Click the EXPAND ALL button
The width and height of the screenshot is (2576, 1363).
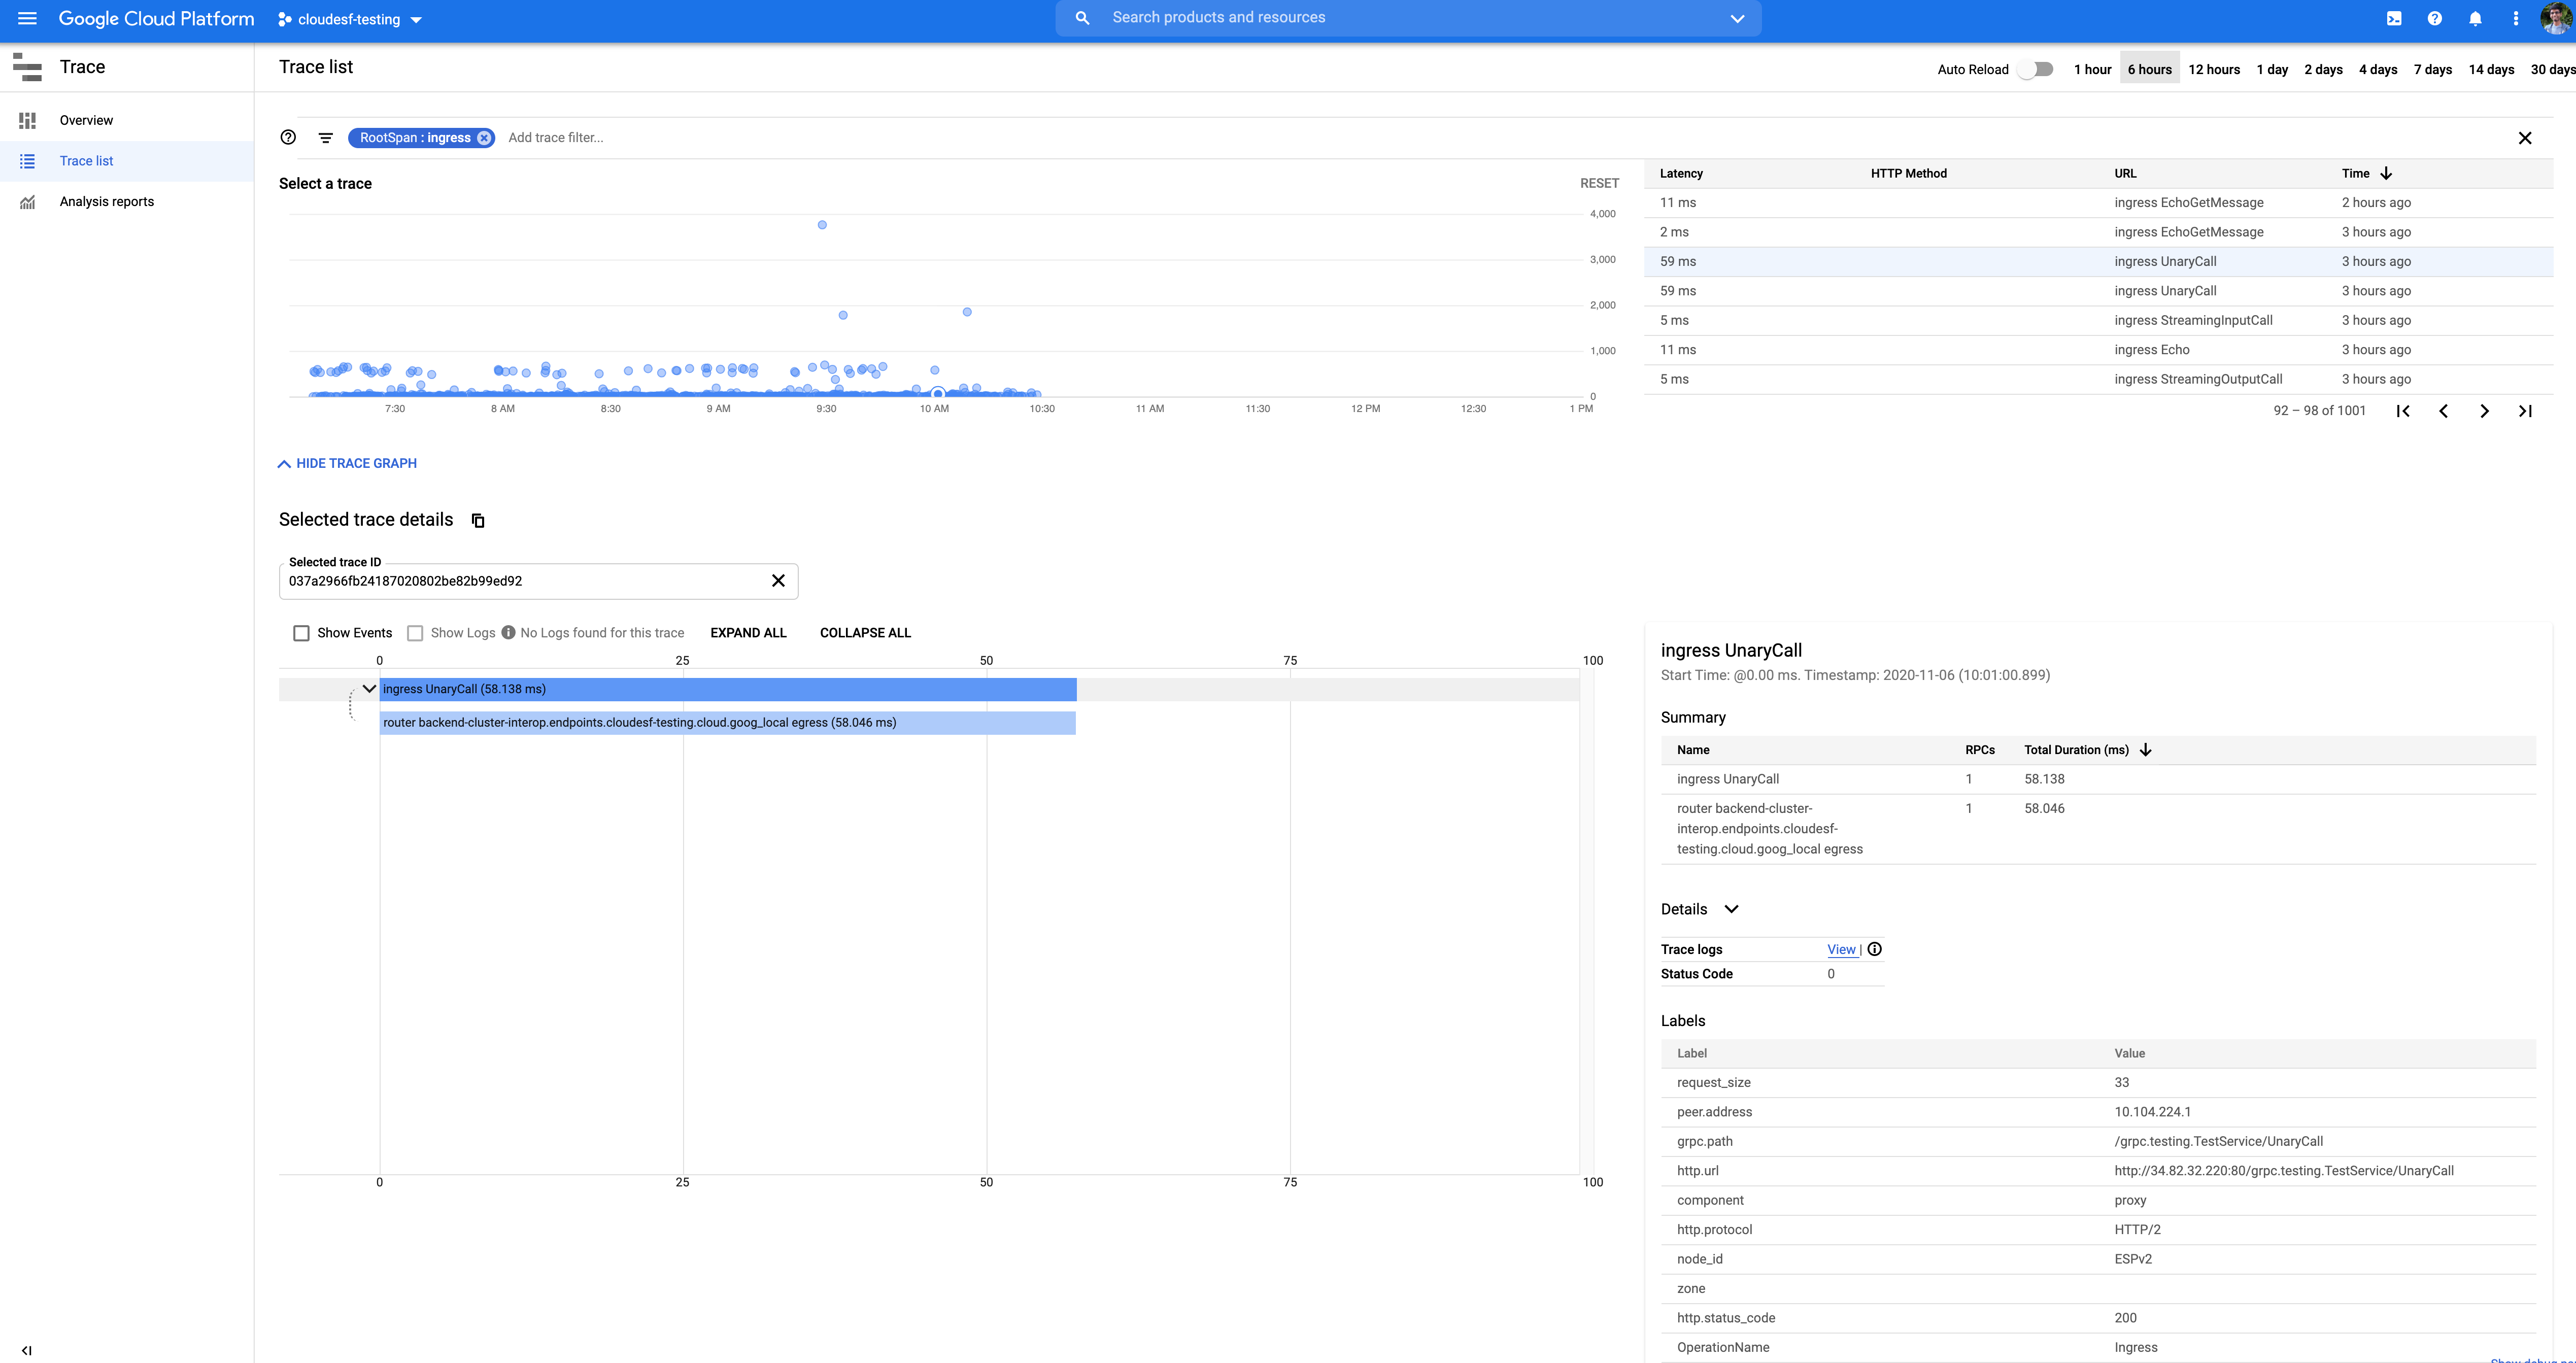click(x=748, y=632)
